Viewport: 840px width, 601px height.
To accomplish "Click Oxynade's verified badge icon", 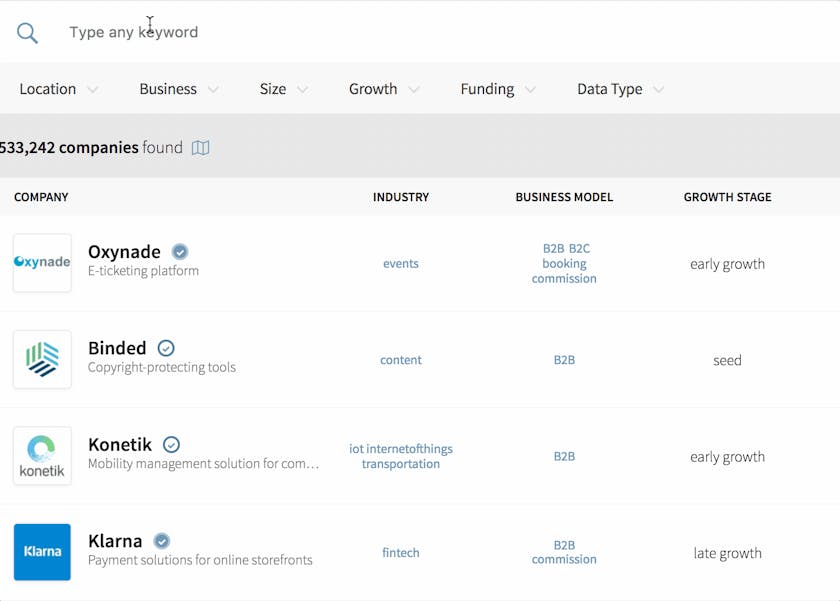I will pyautogui.click(x=180, y=252).
